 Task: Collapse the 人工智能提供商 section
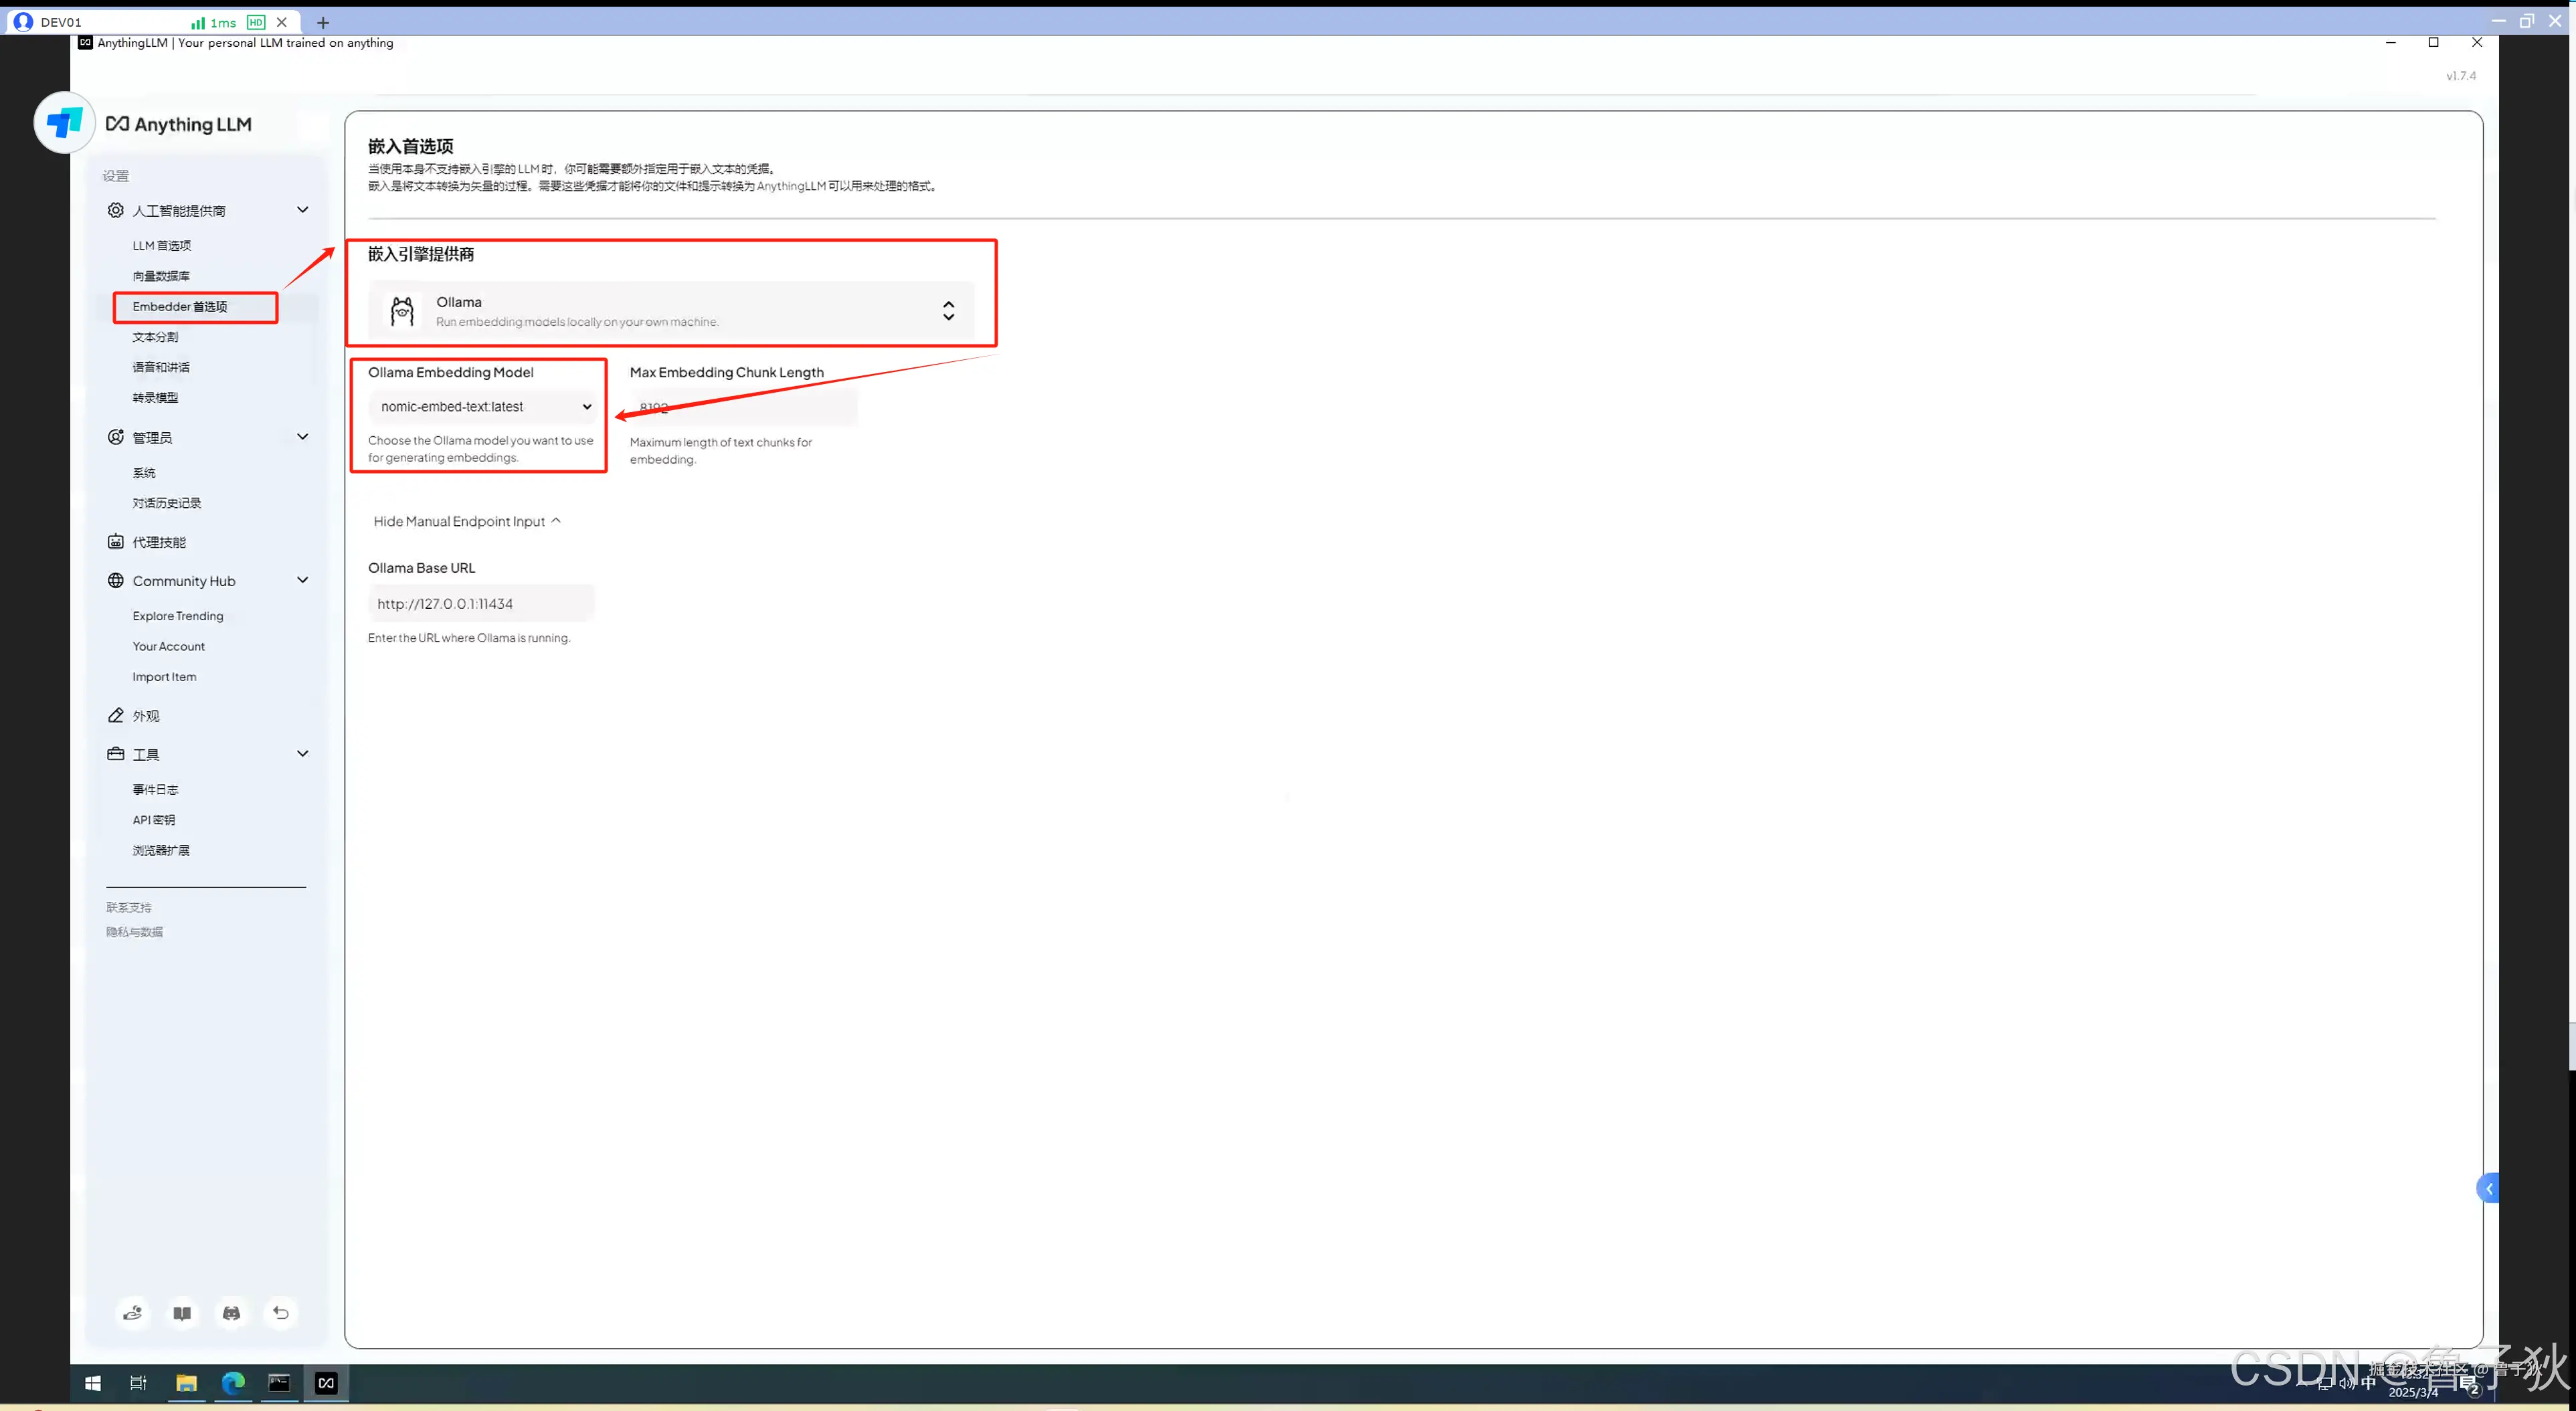point(302,210)
